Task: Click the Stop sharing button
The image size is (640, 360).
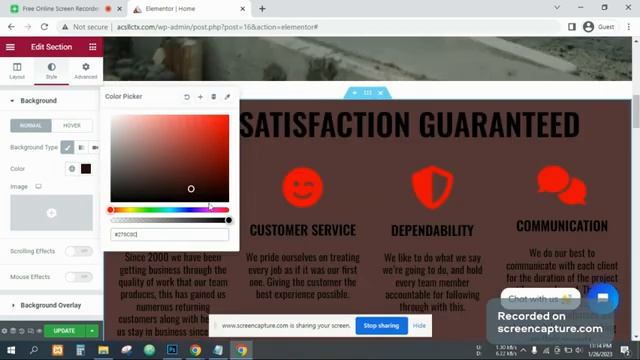Action: [x=381, y=326]
